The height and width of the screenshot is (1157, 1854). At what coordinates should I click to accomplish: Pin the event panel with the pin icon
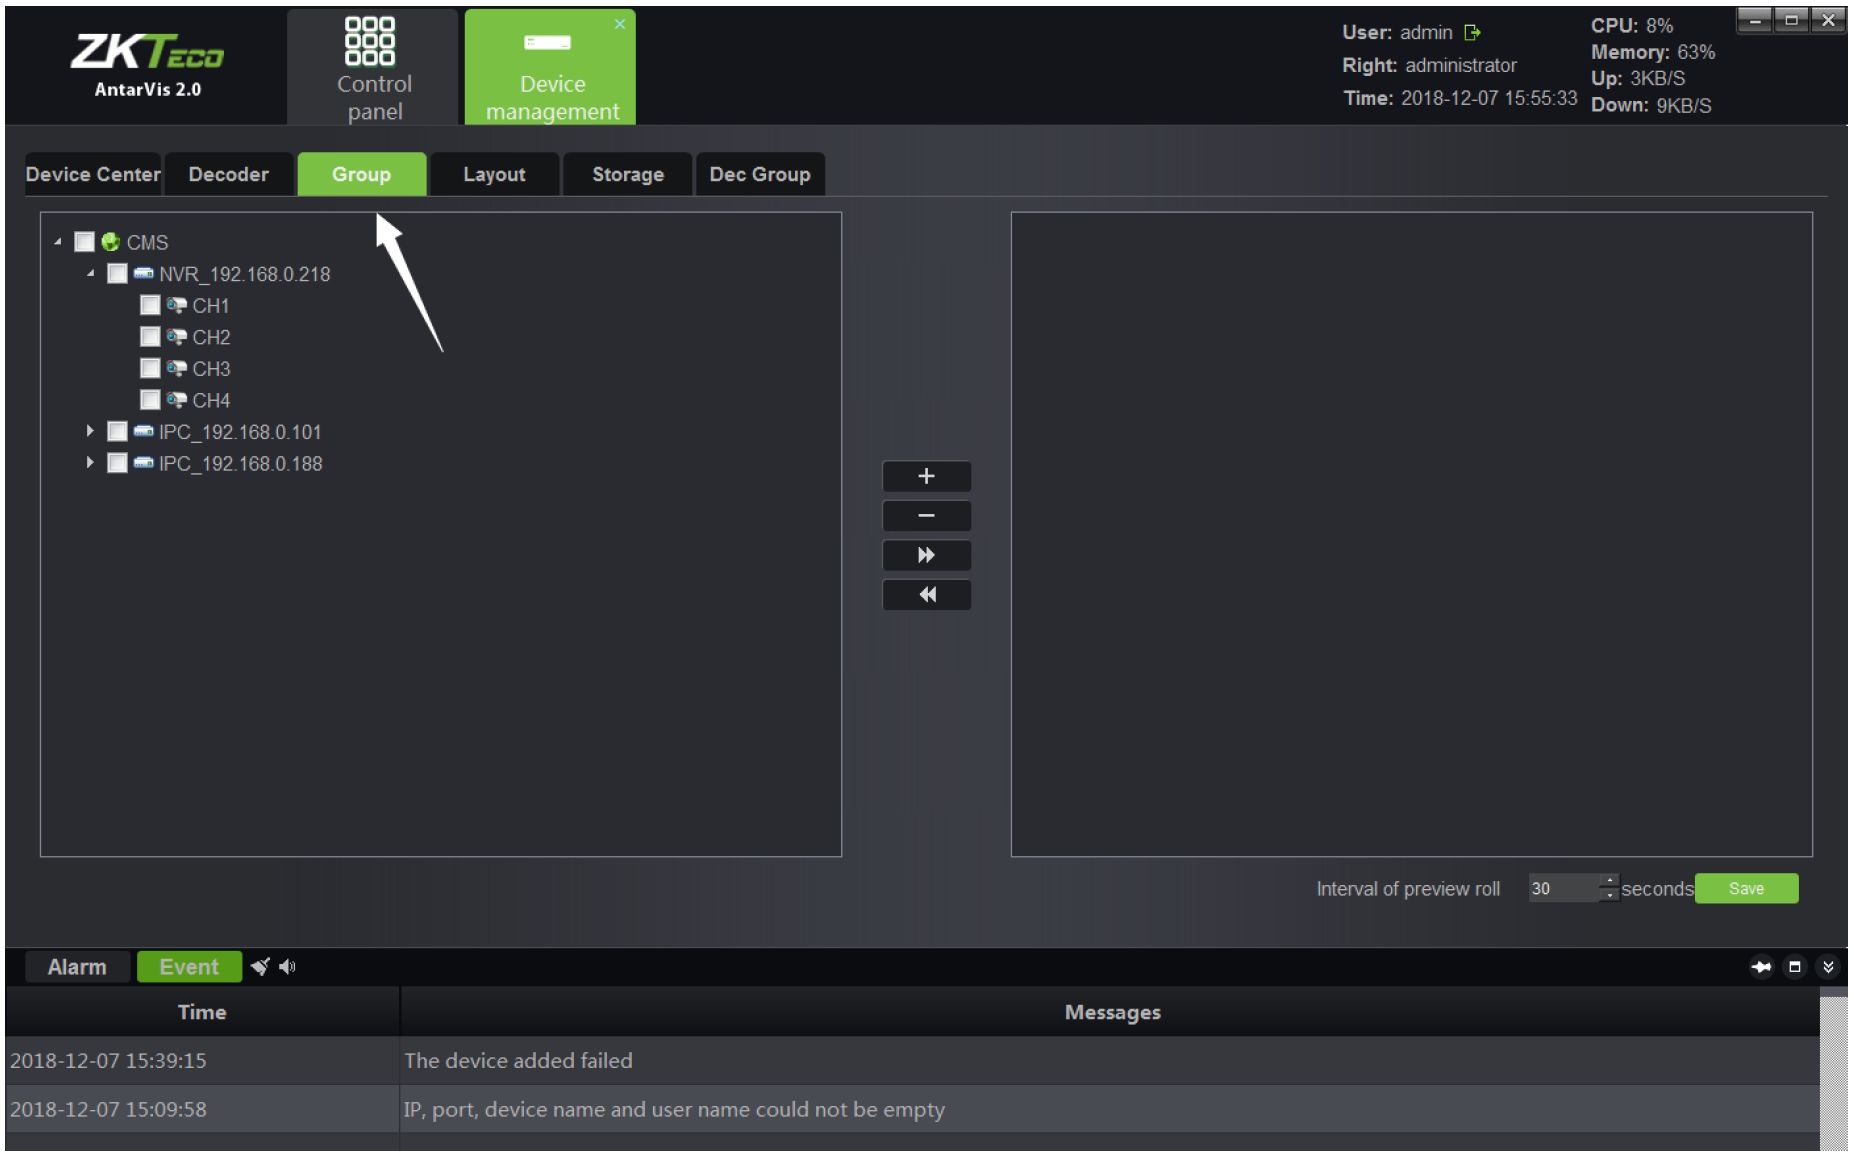click(1761, 967)
